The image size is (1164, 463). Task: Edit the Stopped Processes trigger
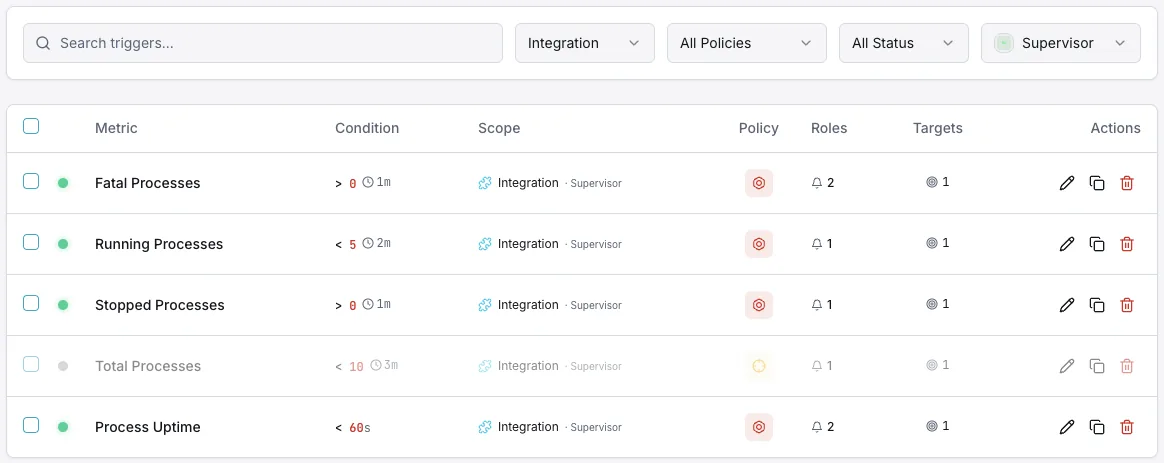tap(1067, 305)
